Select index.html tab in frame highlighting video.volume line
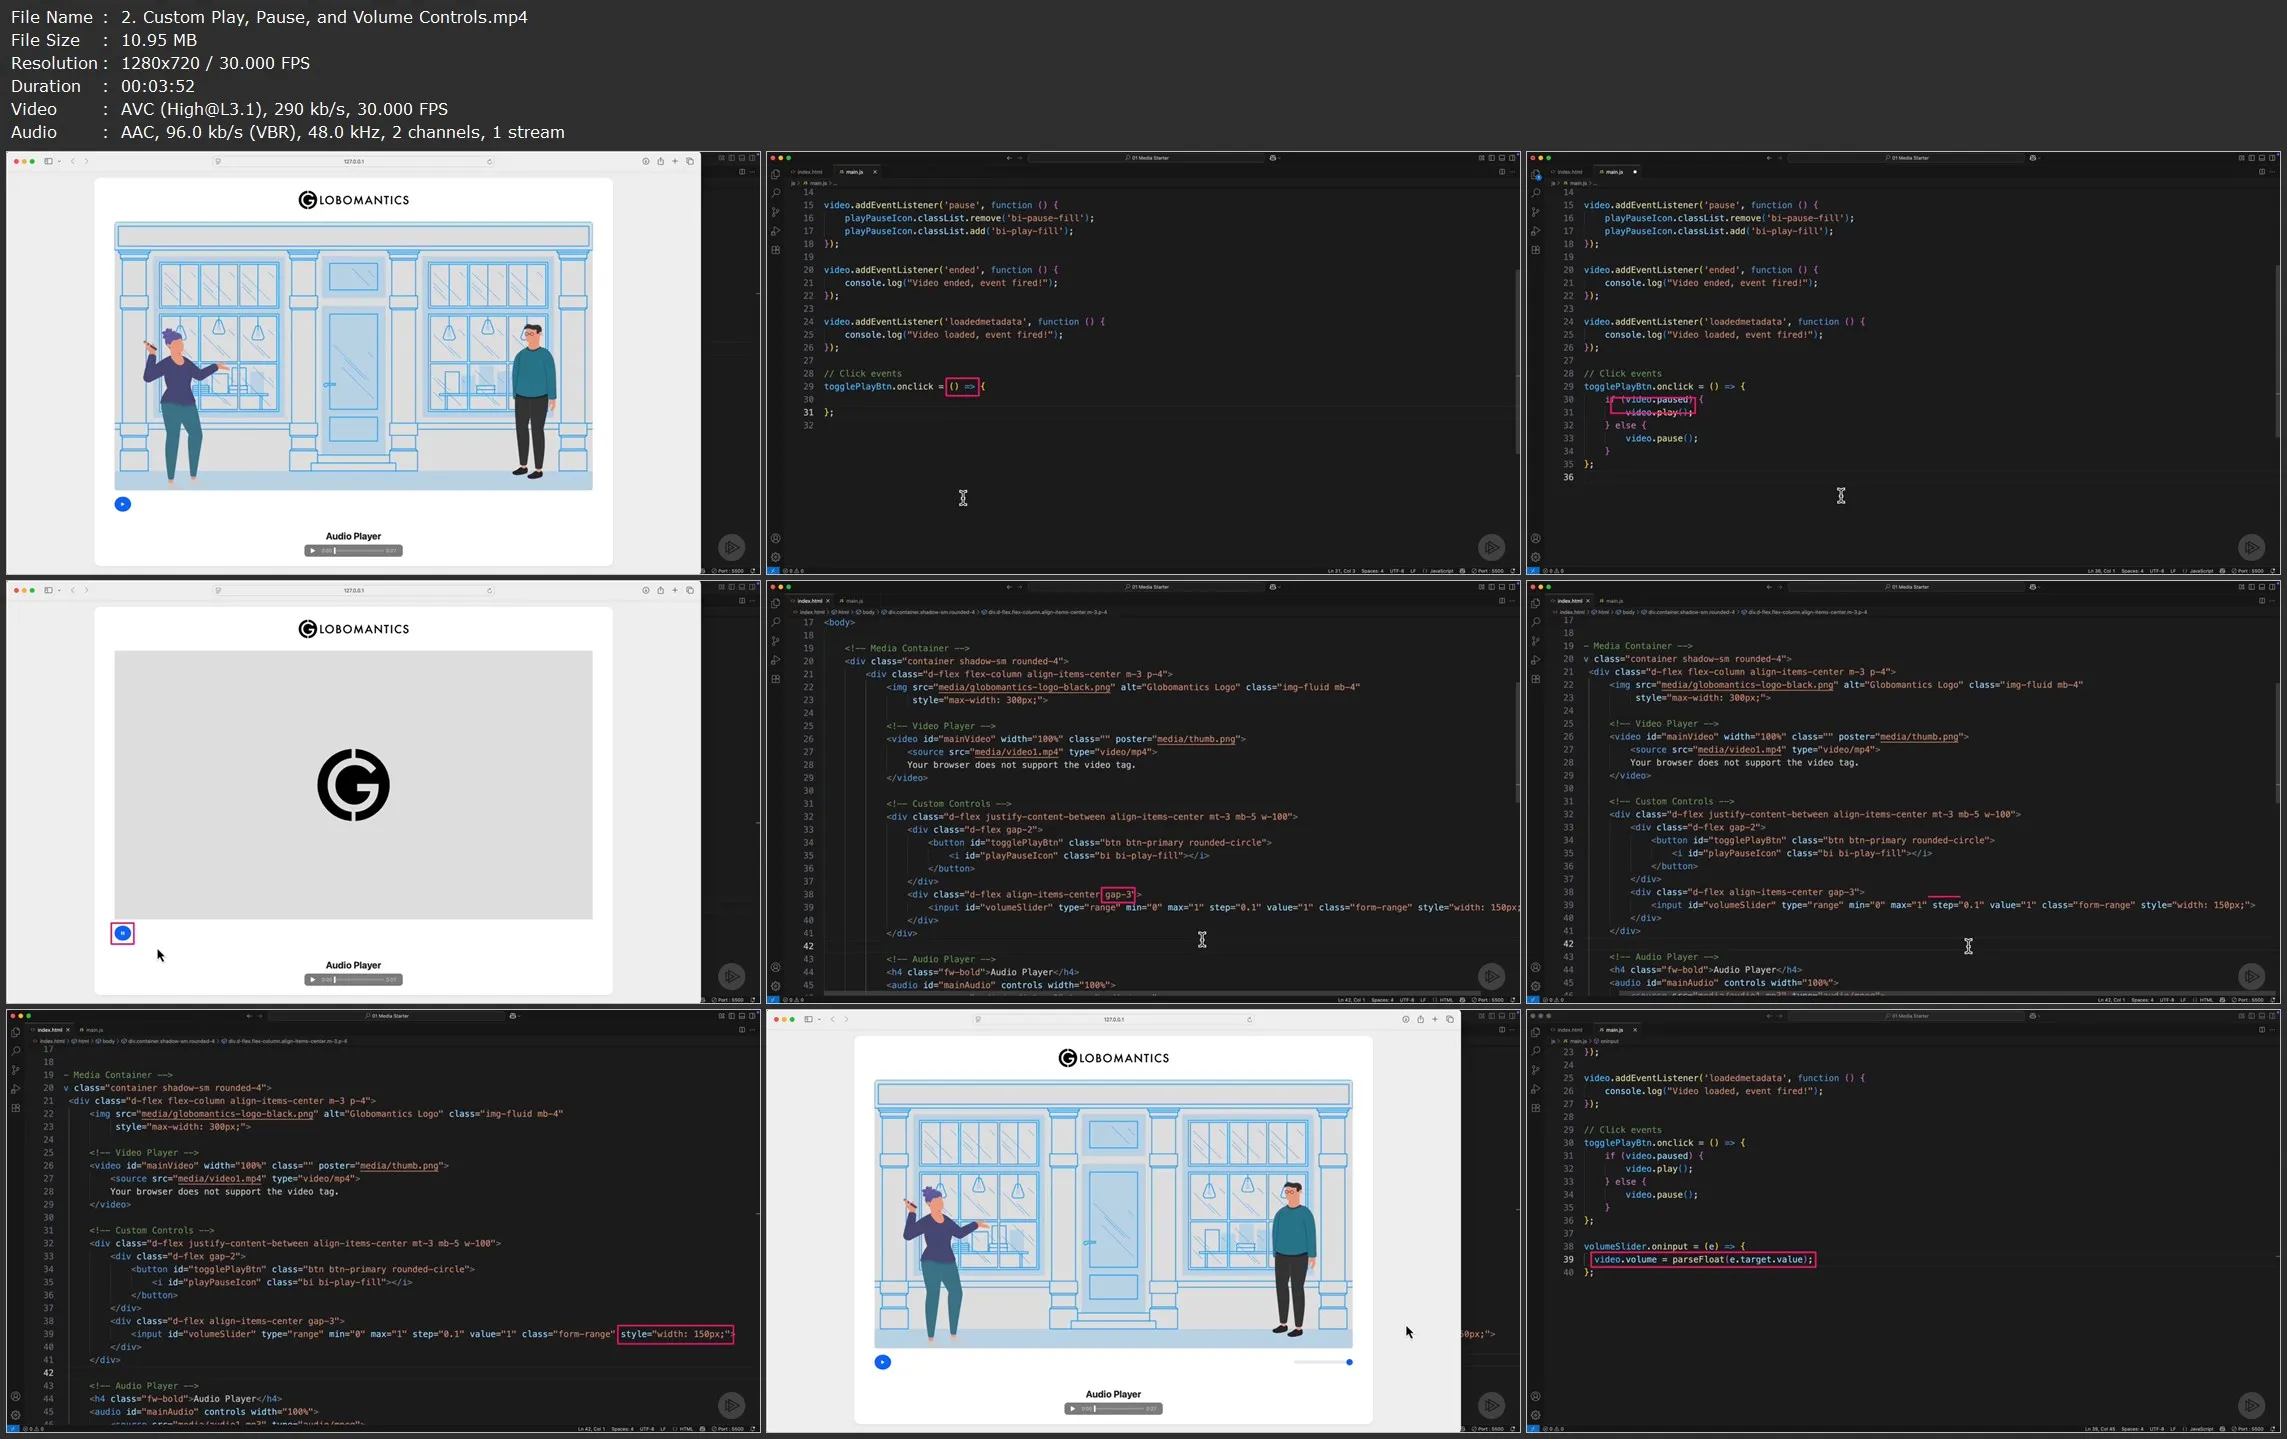The height and width of the screenshot is (1439, 2287). [x=1570, y=1030]
